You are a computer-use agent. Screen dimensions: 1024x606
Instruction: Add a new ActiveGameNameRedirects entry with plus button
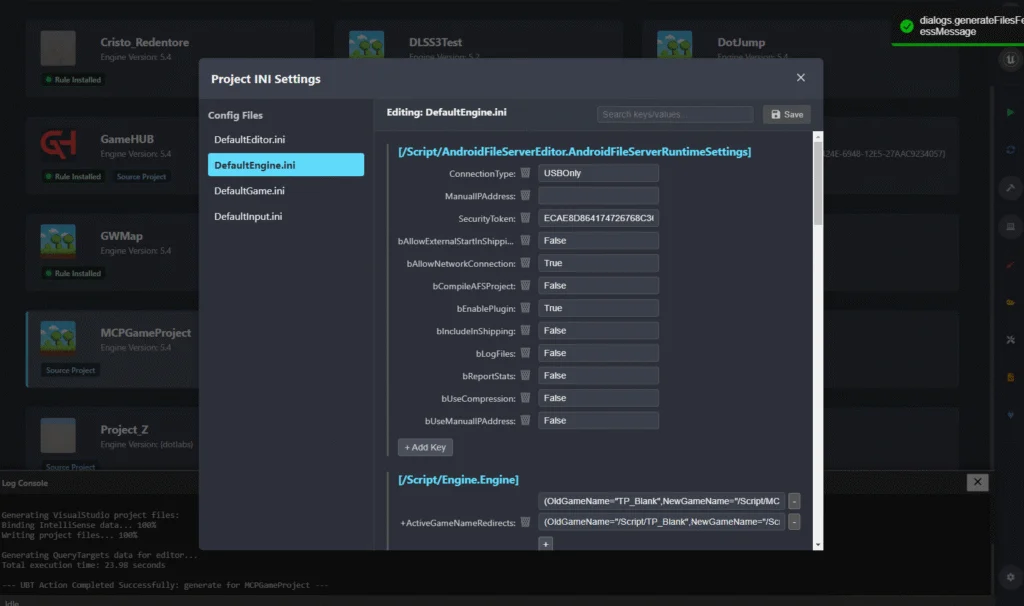pyautogui.click(x=545, y=544)
